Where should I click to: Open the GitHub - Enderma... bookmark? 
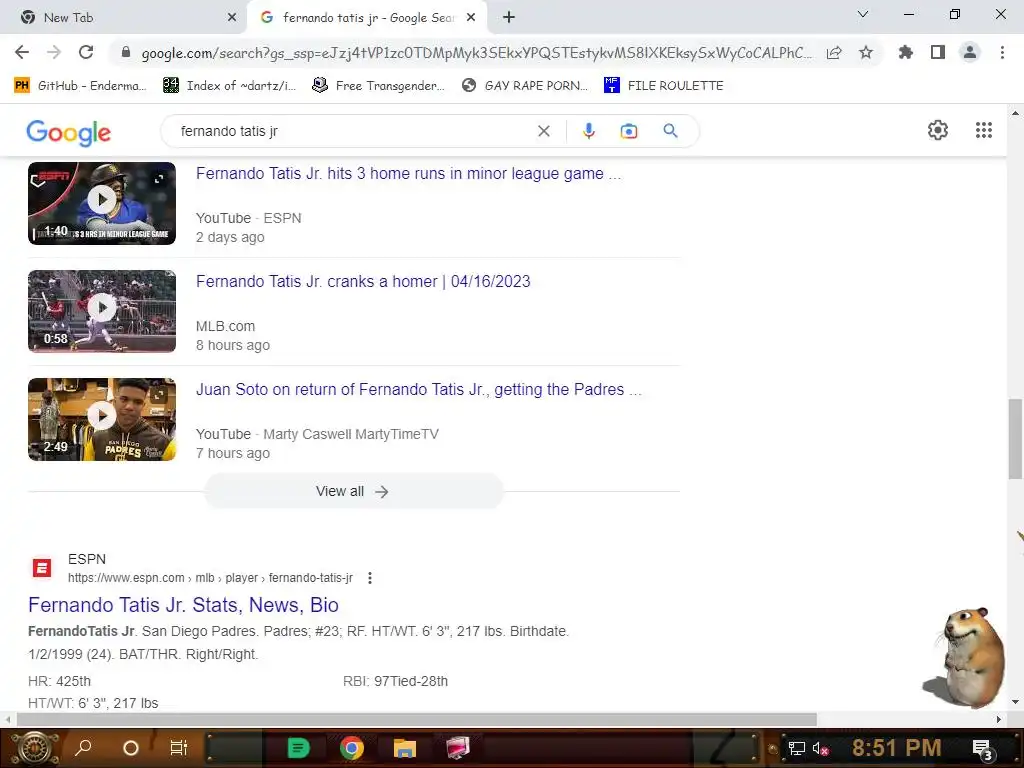click(80, 86)
